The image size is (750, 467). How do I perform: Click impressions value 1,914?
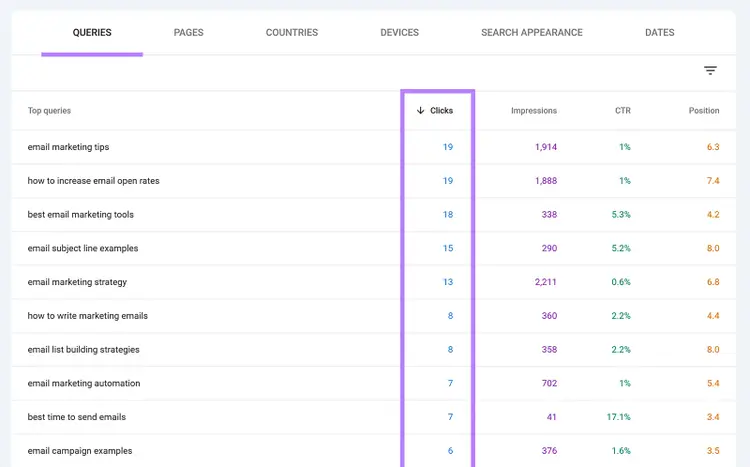click(546, 147)
